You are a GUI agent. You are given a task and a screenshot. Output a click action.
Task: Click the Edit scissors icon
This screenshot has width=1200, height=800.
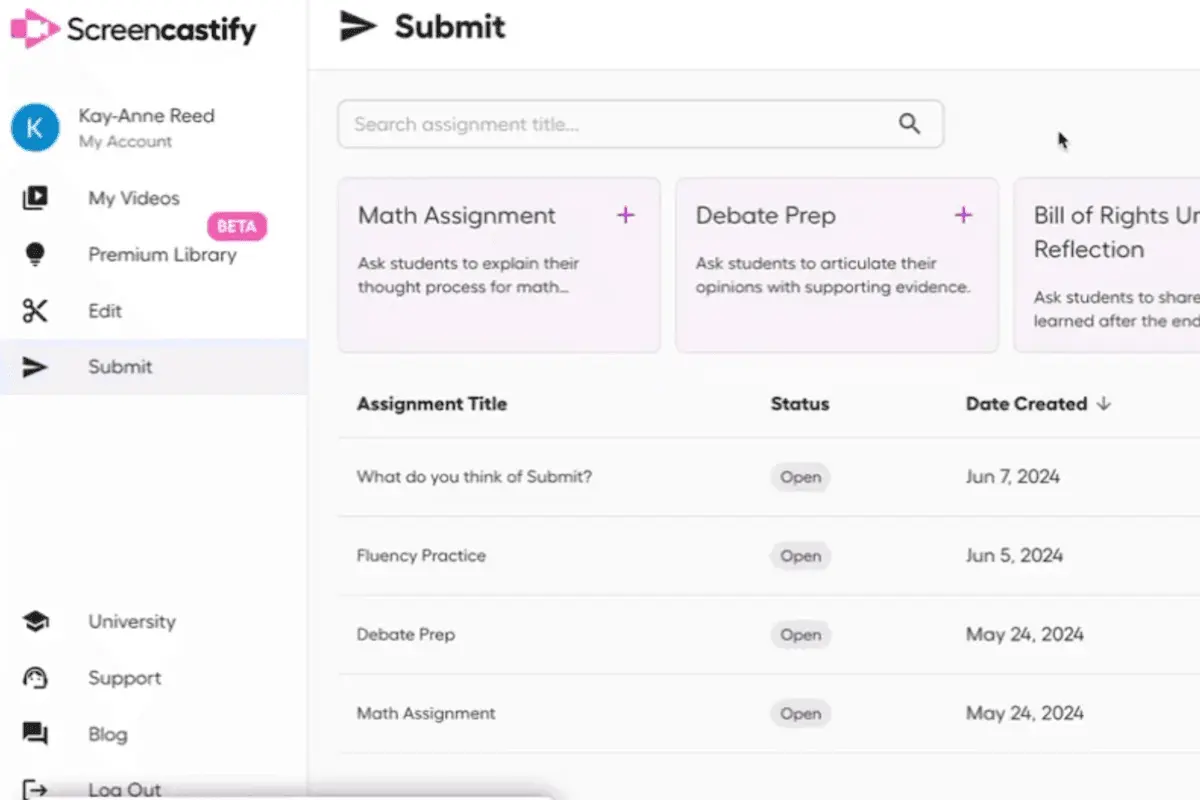point(35,311)
